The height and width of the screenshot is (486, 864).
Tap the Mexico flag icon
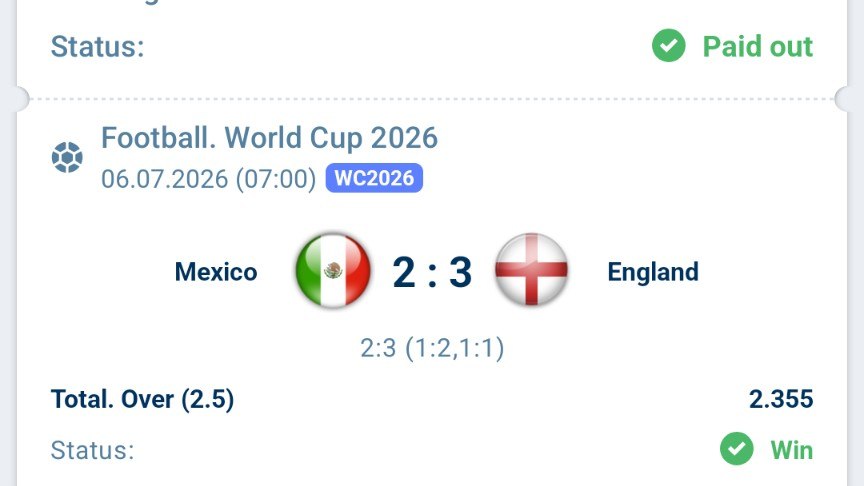tap(333, 270)
